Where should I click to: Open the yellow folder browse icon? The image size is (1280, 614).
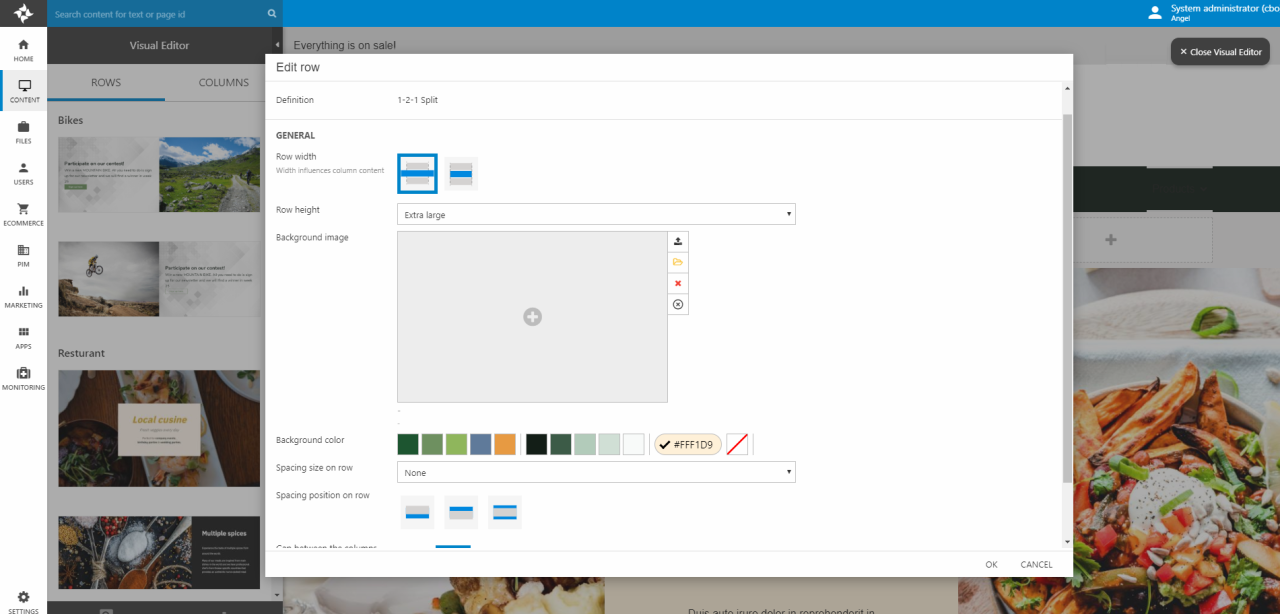(678, 262)
